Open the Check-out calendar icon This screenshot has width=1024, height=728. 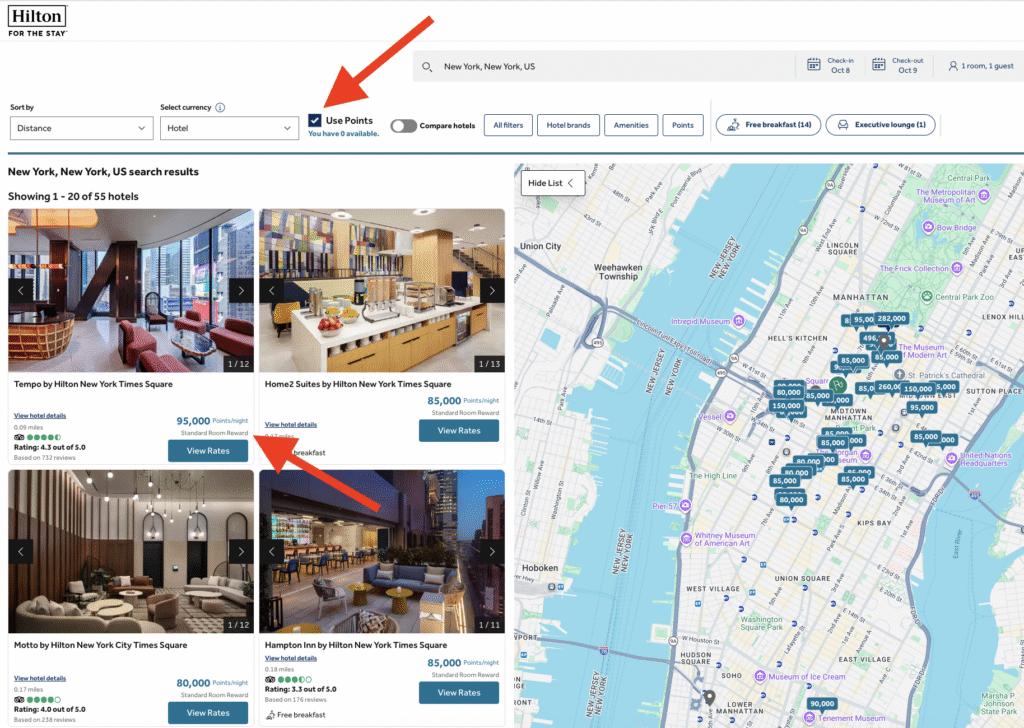point(879,66)
